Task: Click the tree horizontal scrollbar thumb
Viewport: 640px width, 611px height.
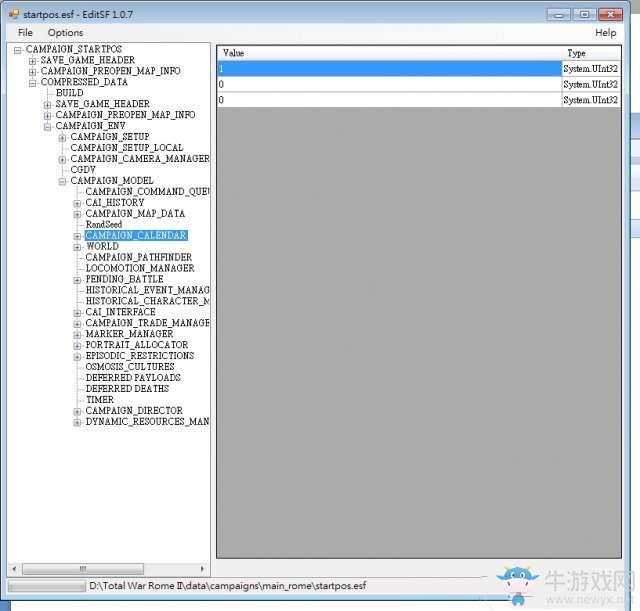Action: pos(83,569)
